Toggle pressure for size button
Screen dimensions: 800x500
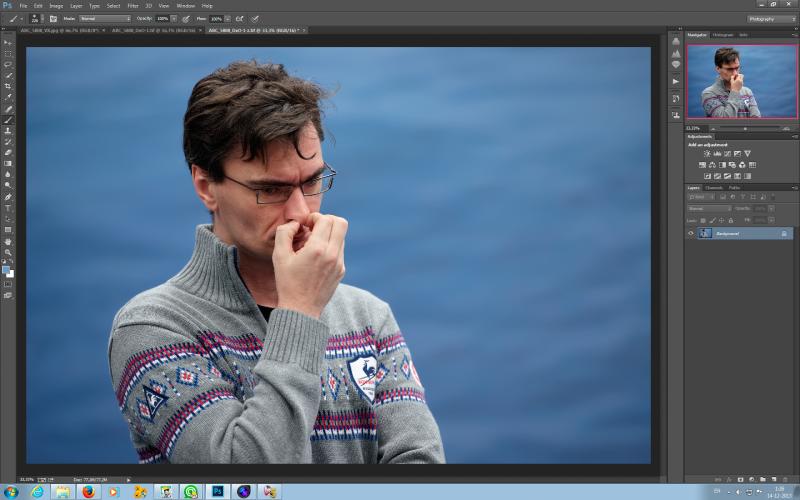coord(255,19)
